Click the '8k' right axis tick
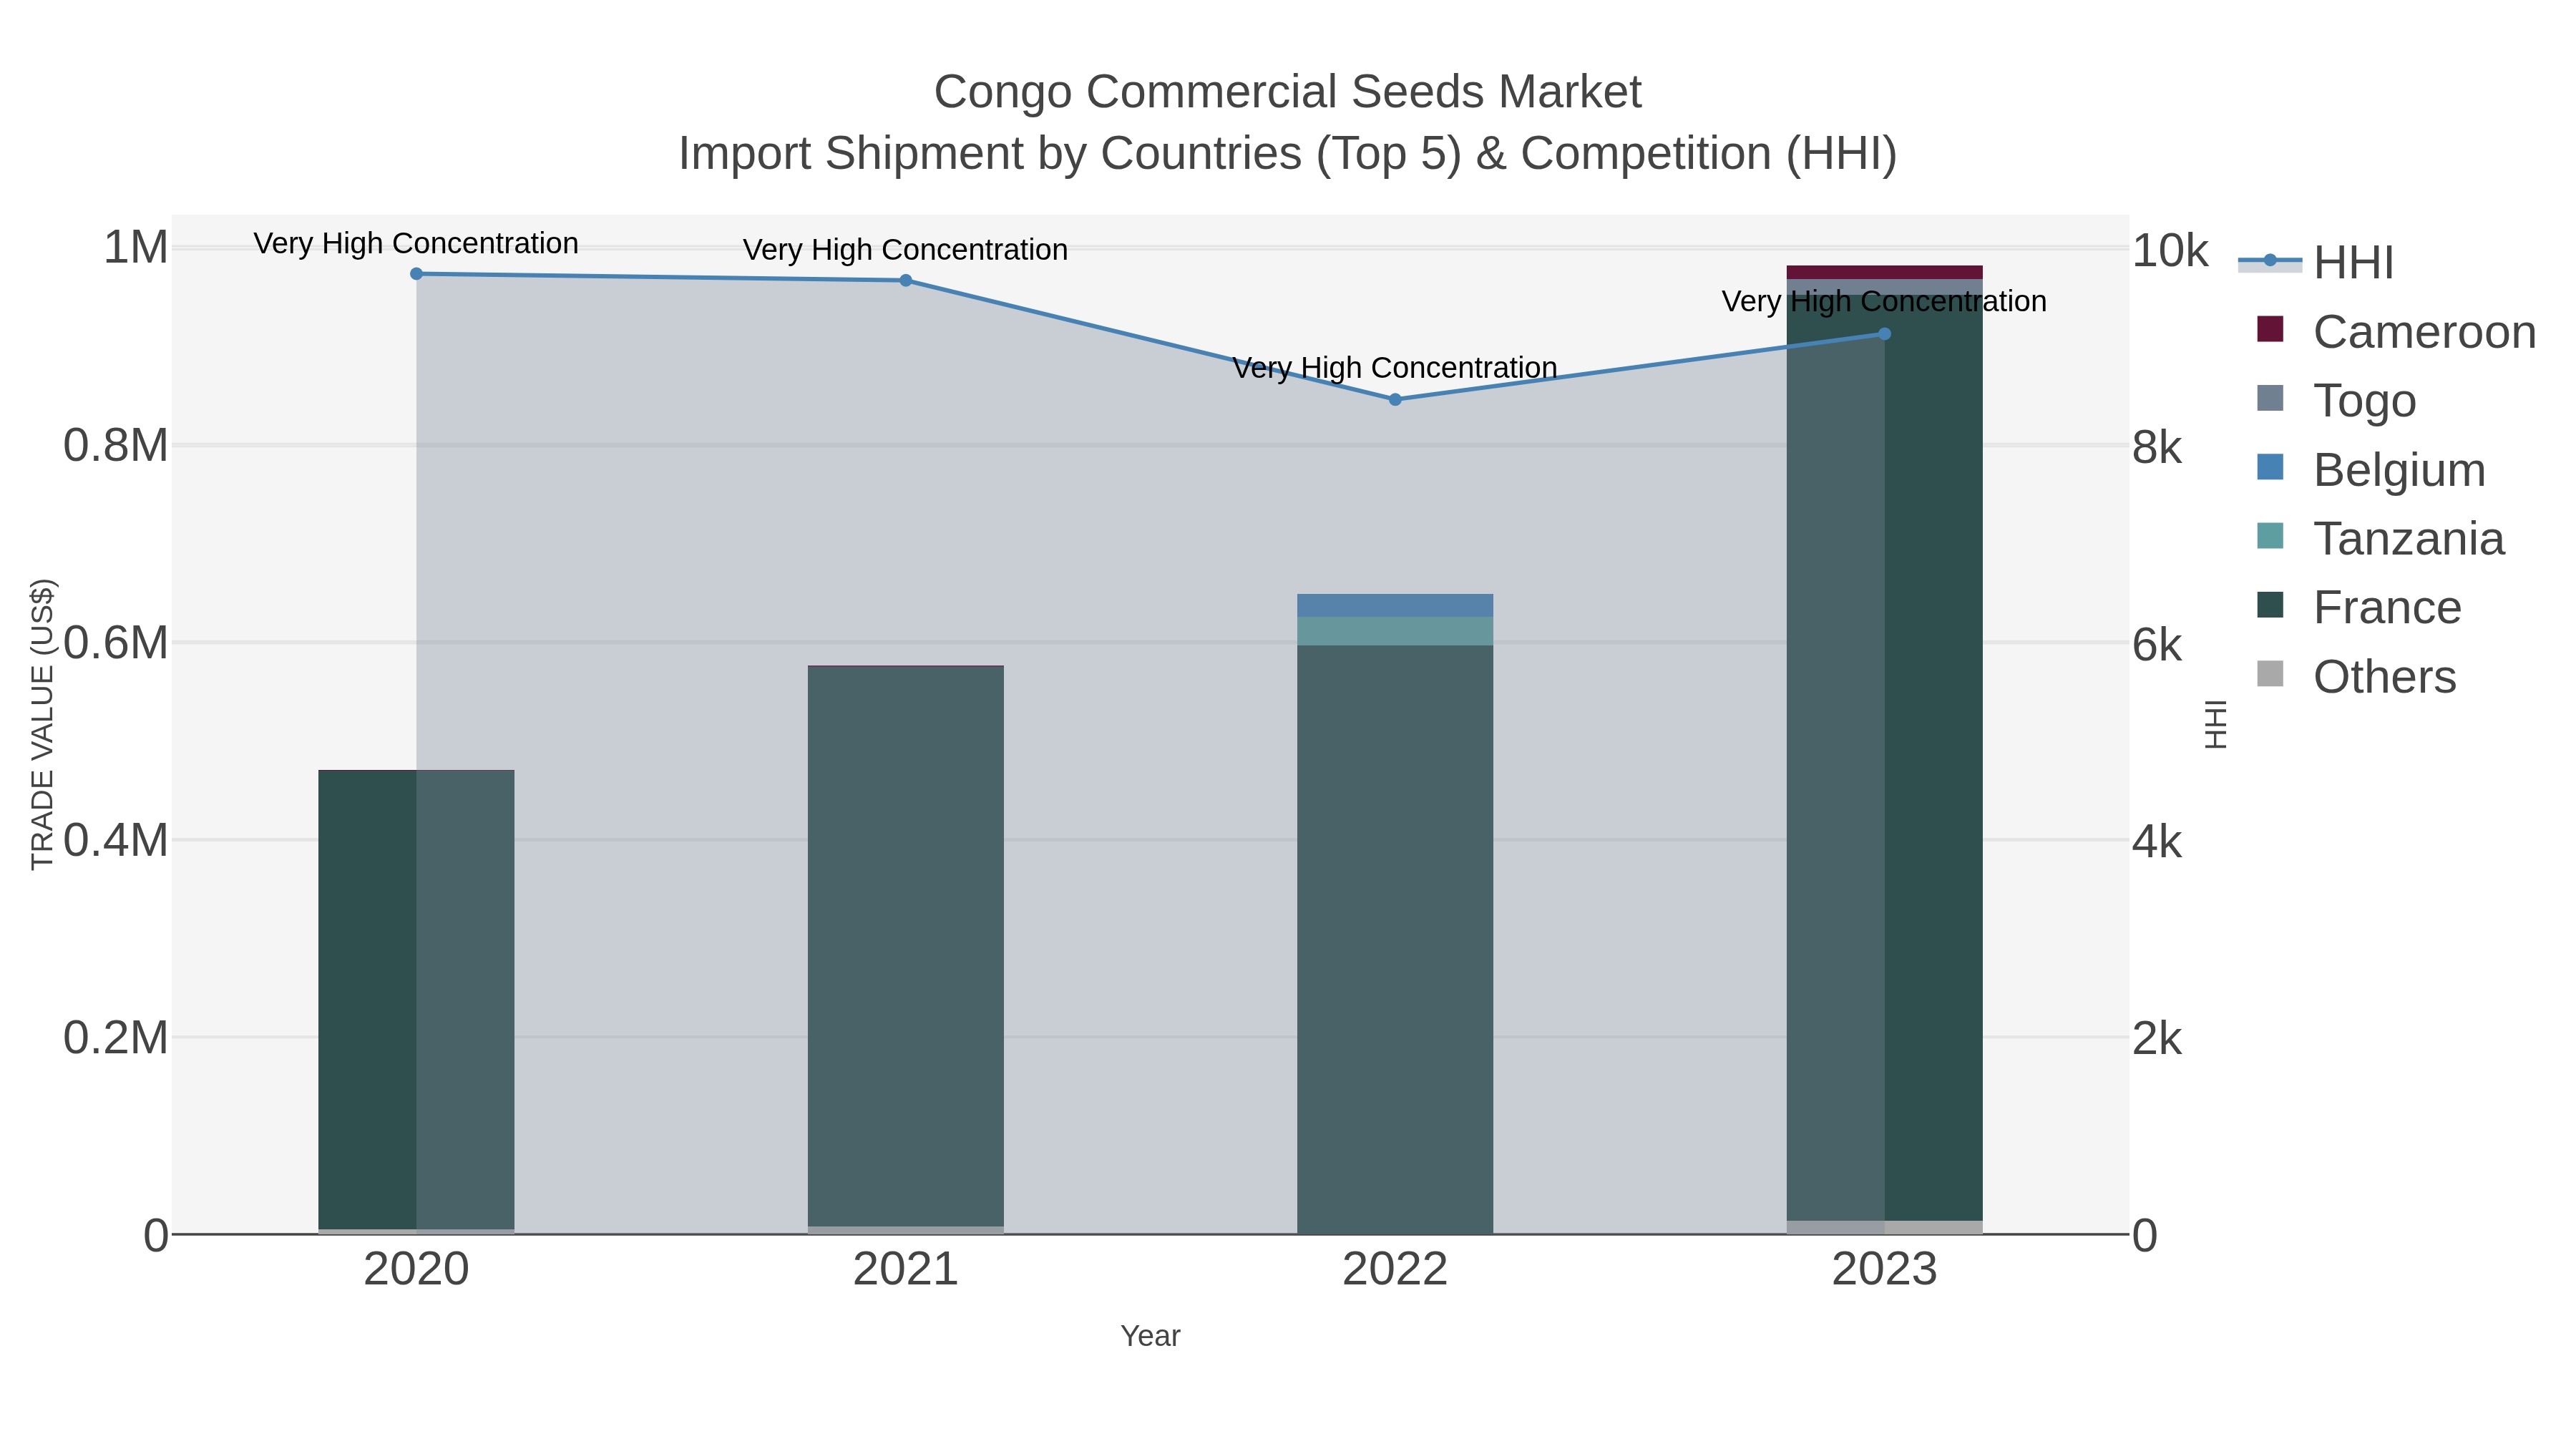This screenshot has height=1449, width=2576. pyautogui.click(x=2158, y=448)
